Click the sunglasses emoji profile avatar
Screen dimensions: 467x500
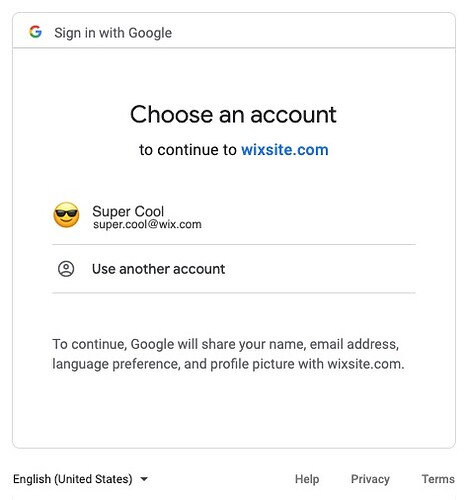66,215
